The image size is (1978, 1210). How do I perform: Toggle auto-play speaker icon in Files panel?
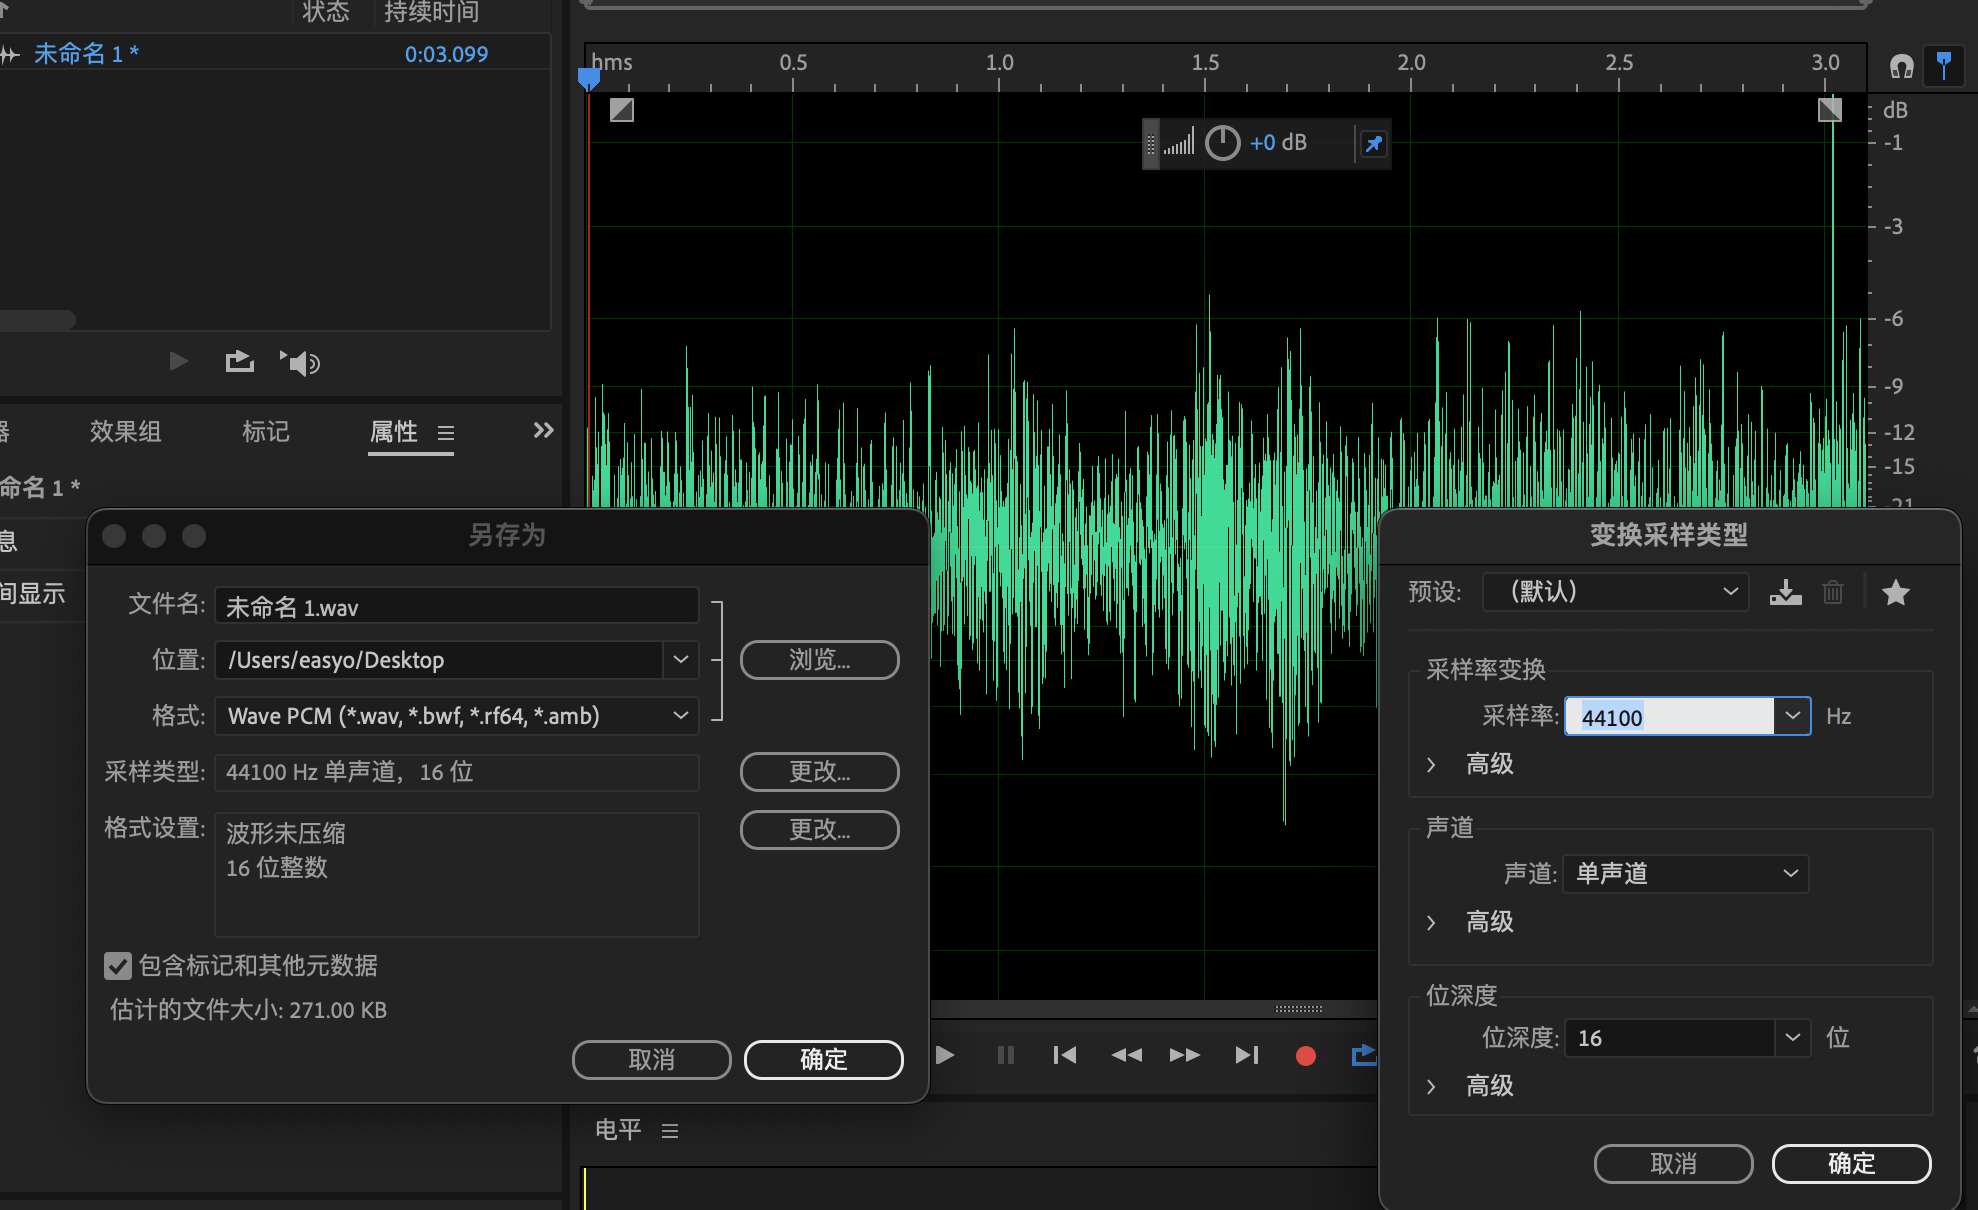pos(300,362)
